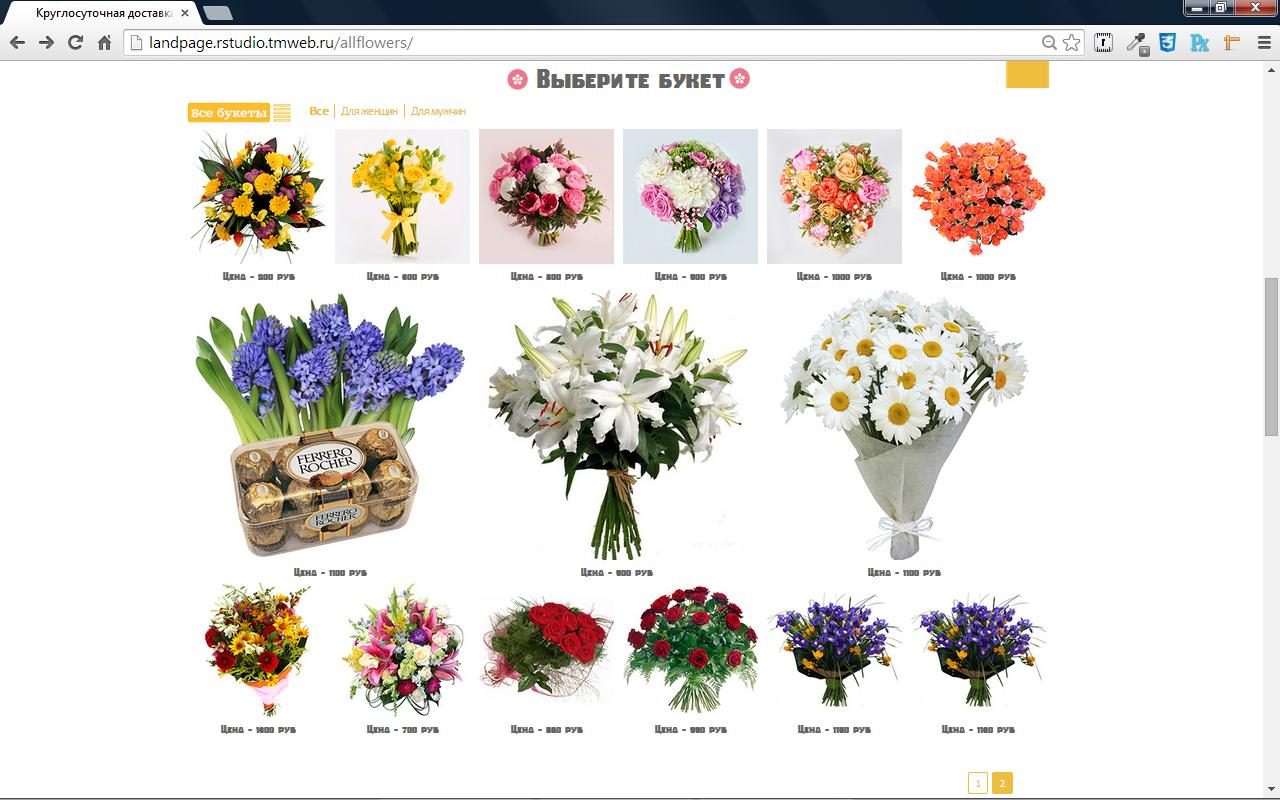Click the page info icon before the URL
The image size is (1280, 800).
137,43
